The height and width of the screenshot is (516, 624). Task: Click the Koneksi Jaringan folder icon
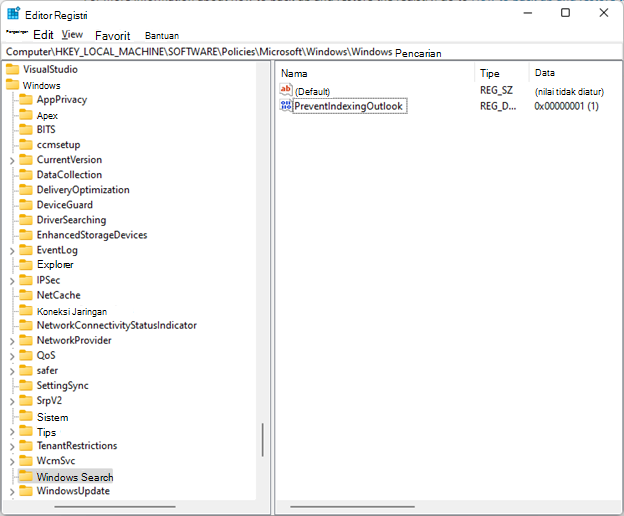[26, 310]
